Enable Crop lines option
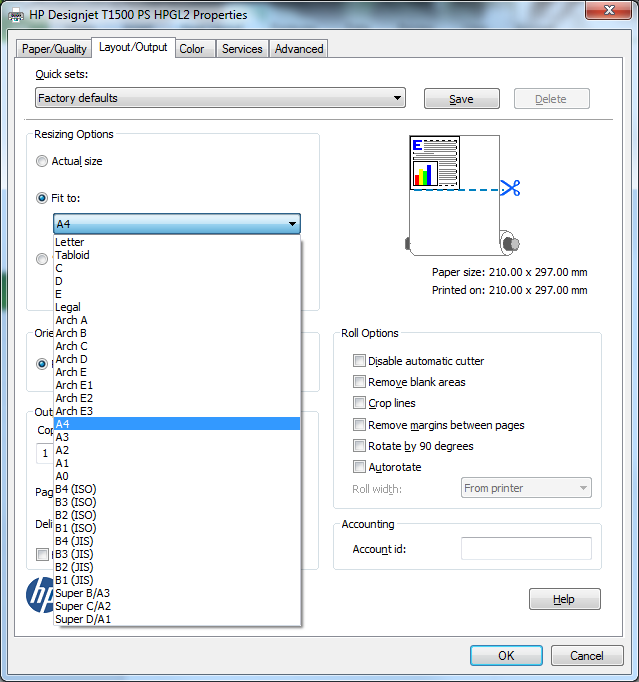The image size is (639, 682). (x=359, y=403)
